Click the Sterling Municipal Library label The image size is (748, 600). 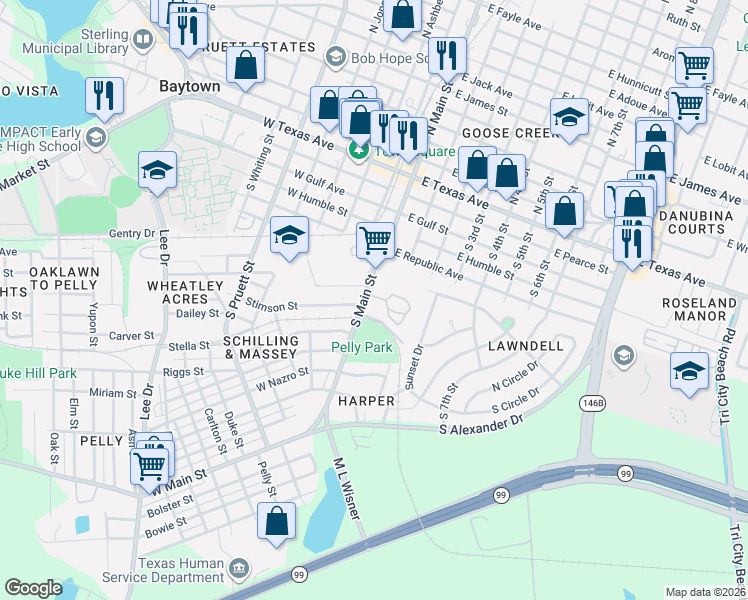pos(75,41)
